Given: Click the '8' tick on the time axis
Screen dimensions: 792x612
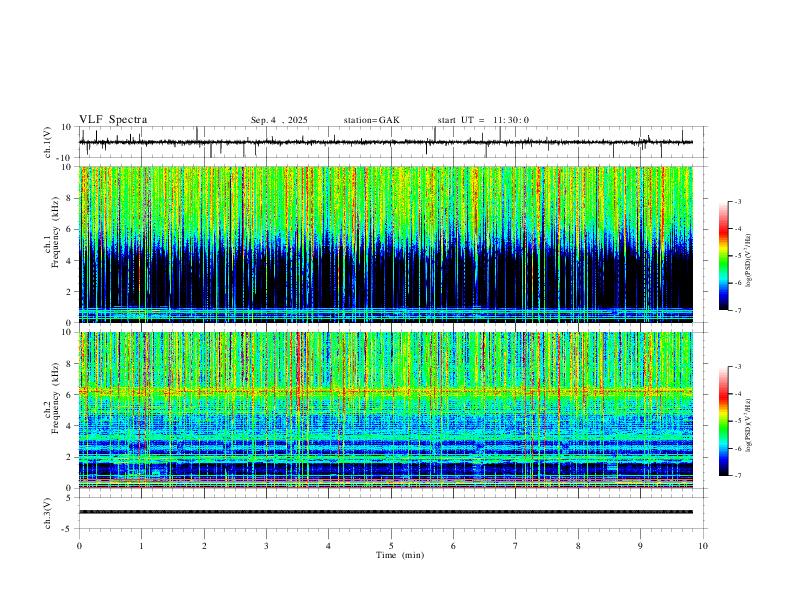Looking at the screenshot, I should click(x=578, y=546).
